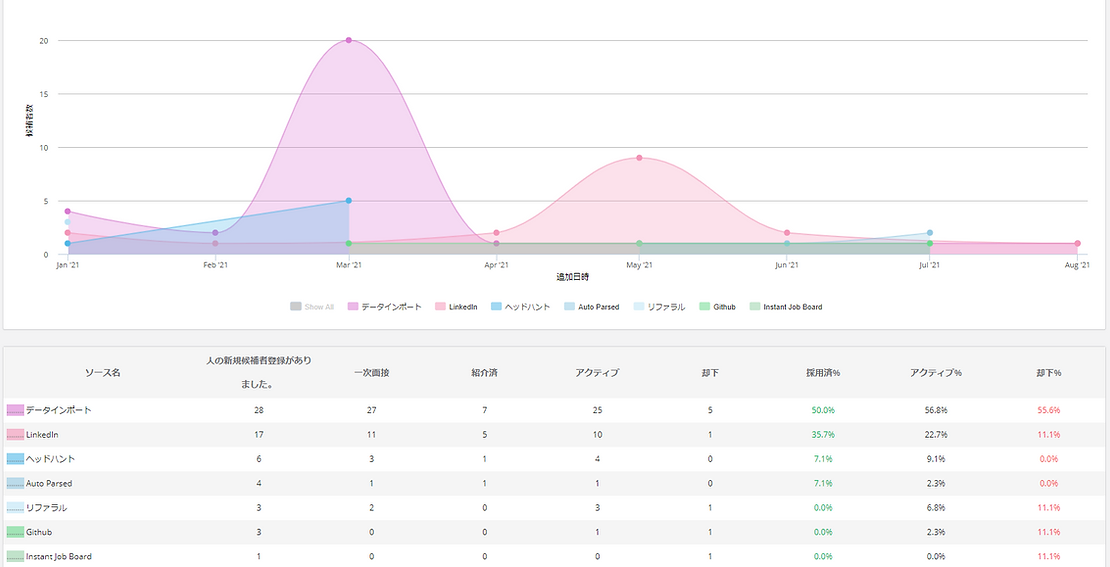The height and width of the screenshot is (567, 1110).
Task: Toggle リファラル series in chart legend
Action: [x=659, y=307]
